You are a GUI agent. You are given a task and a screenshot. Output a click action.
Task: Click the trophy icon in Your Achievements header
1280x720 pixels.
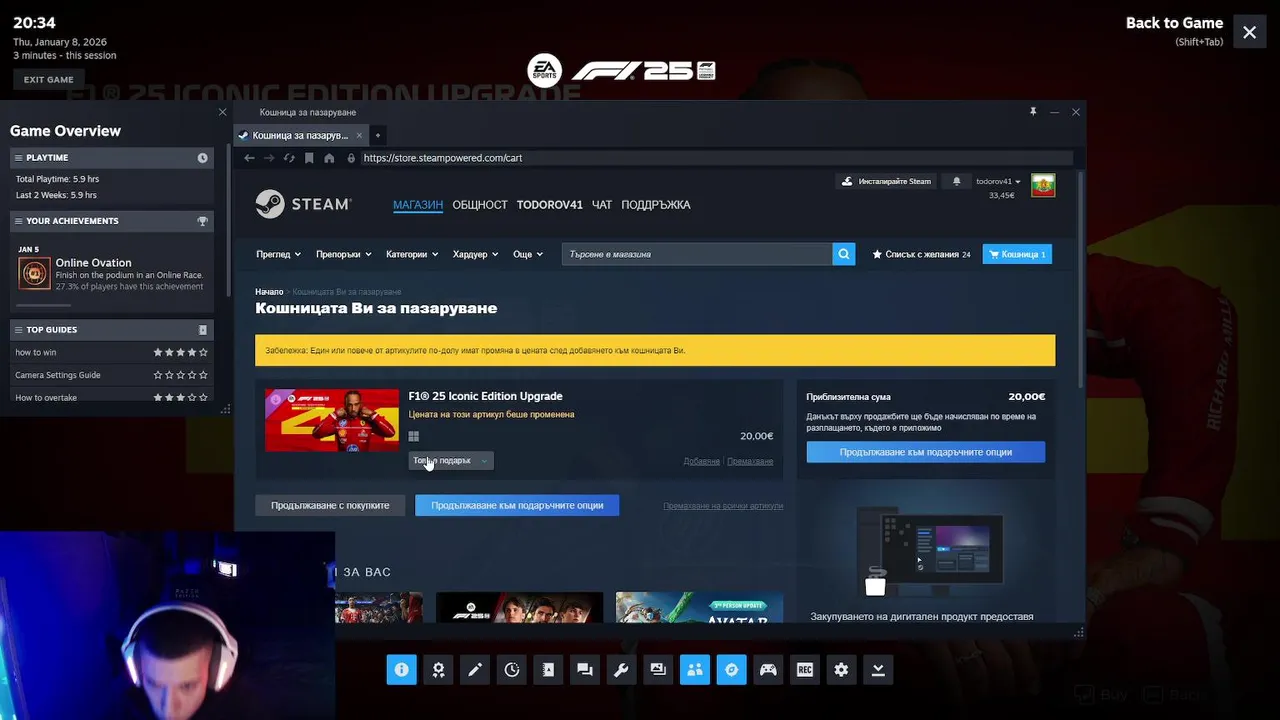click(203, 221)
